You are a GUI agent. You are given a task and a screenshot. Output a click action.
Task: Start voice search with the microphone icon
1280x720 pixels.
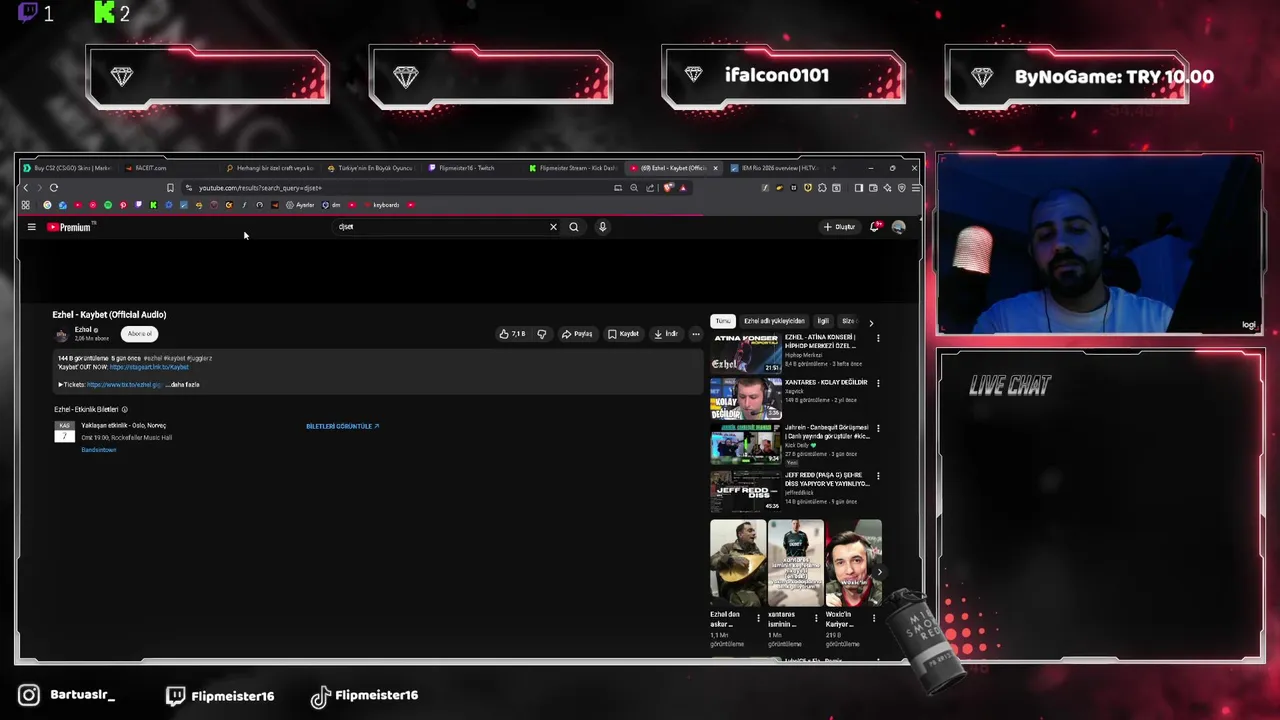tap(602, 227)
